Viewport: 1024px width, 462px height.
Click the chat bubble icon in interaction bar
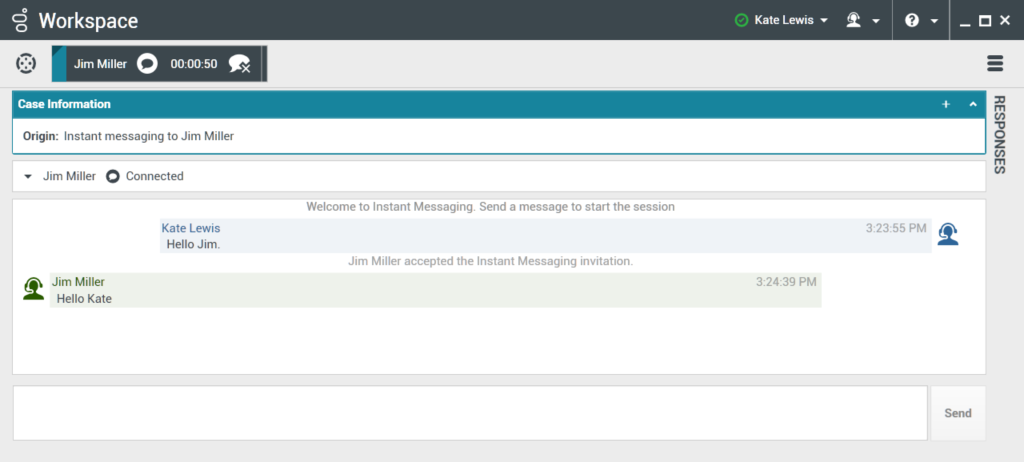(147, 64)
